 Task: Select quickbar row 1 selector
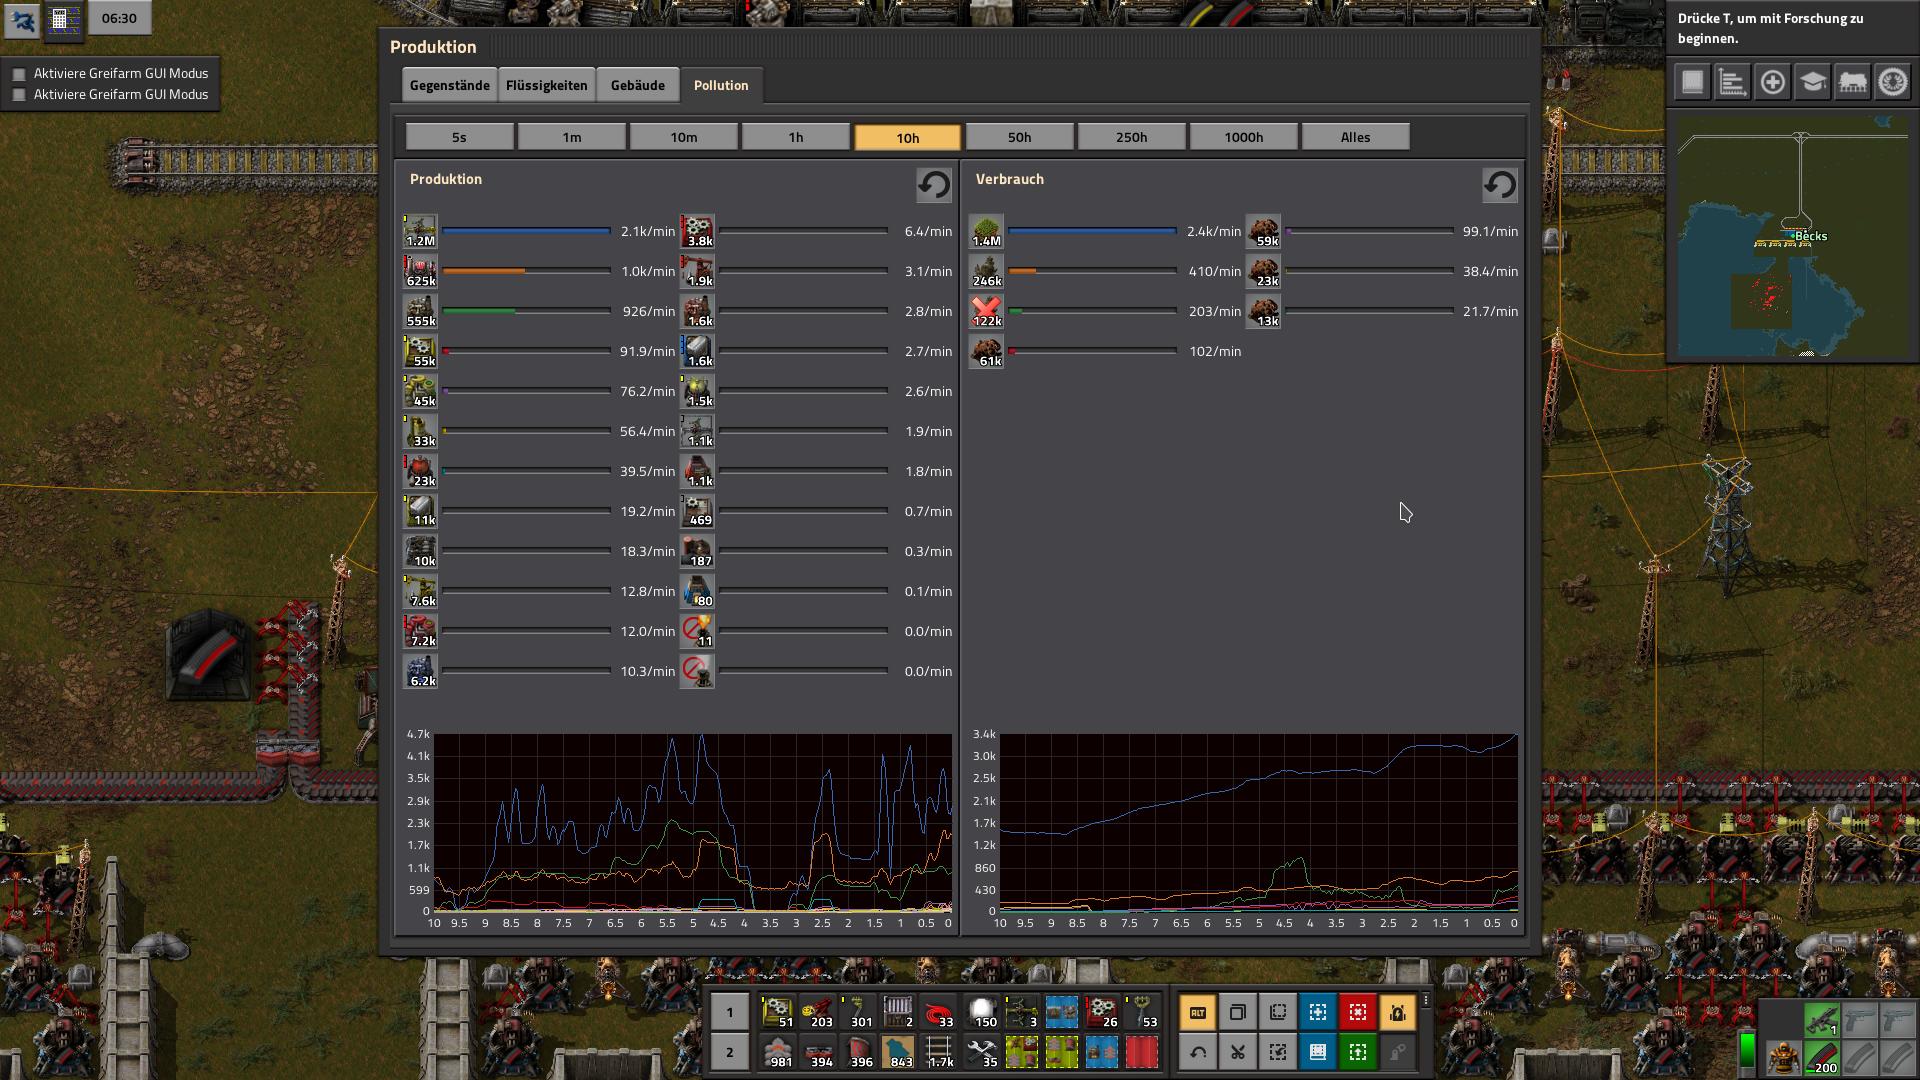[729, 1012]
